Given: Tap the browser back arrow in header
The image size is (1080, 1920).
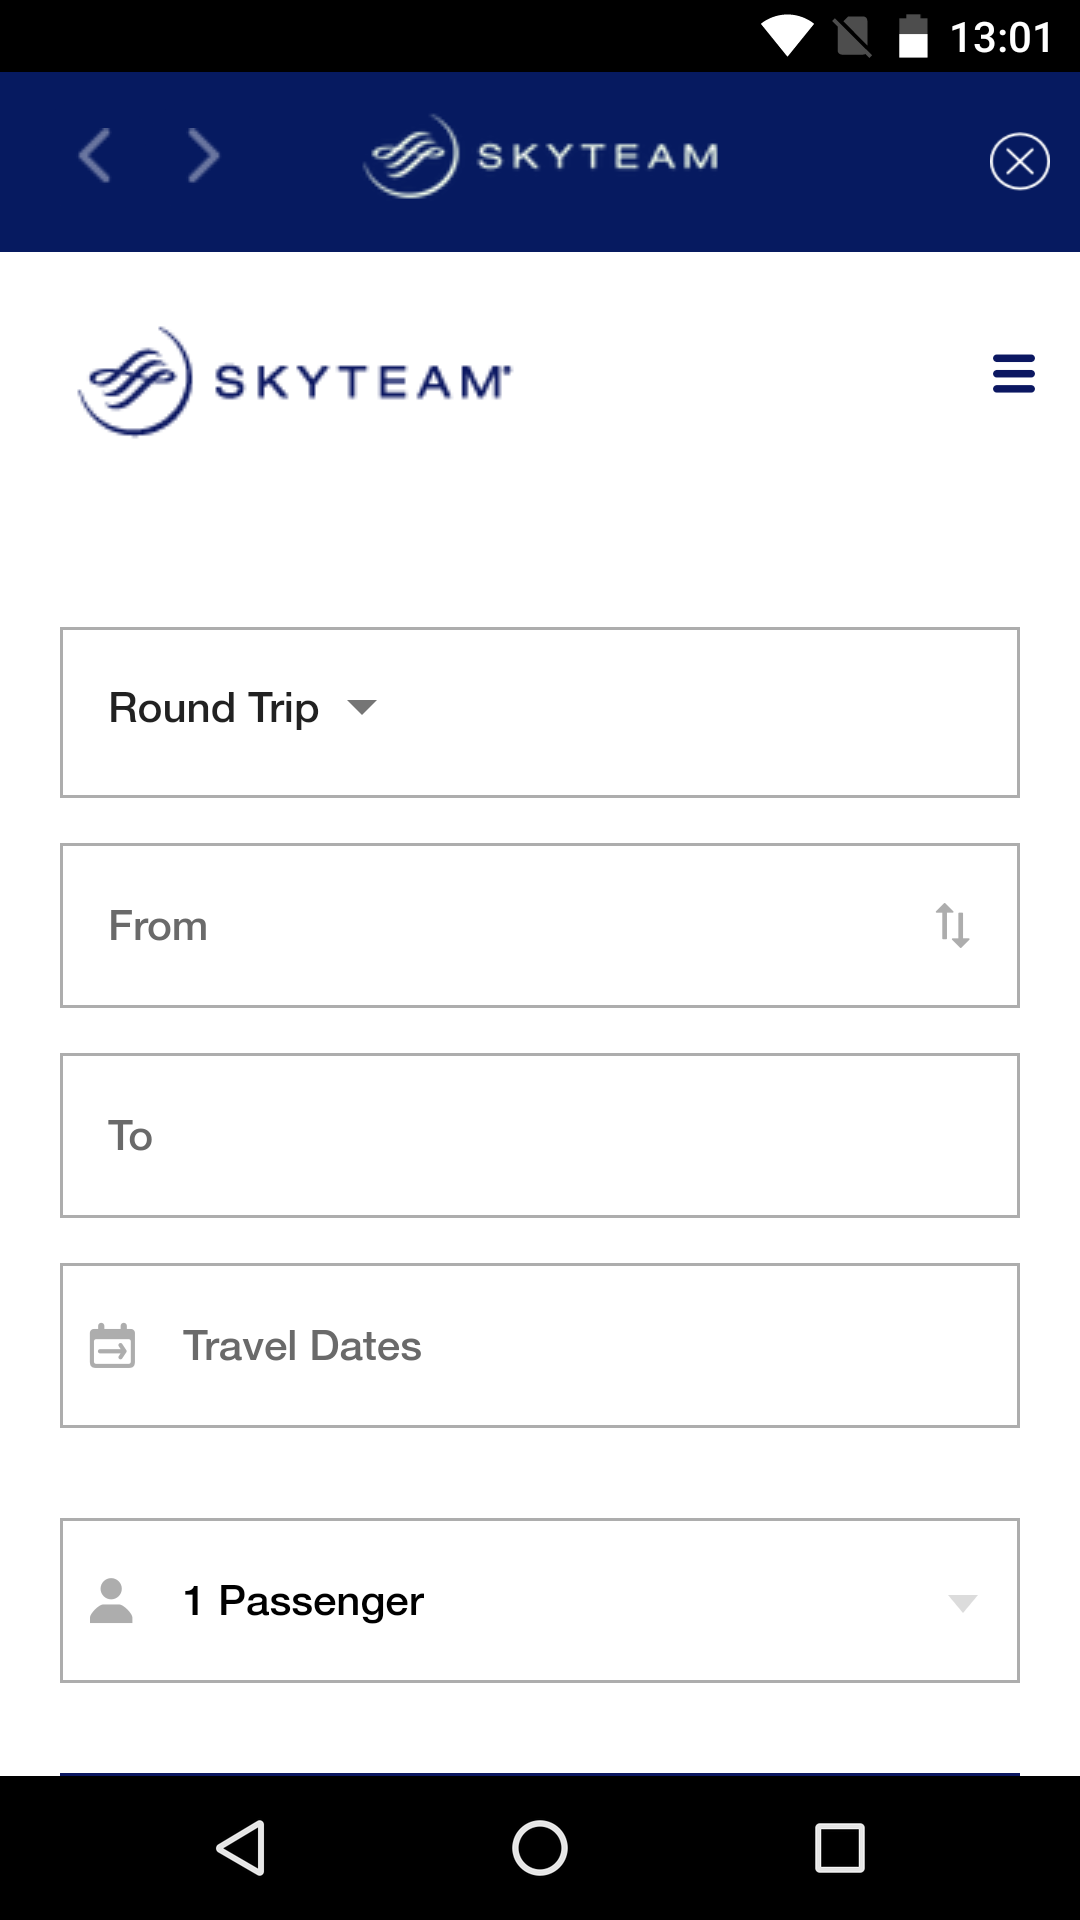Looking at the screenshot, I should click(95, 157).
